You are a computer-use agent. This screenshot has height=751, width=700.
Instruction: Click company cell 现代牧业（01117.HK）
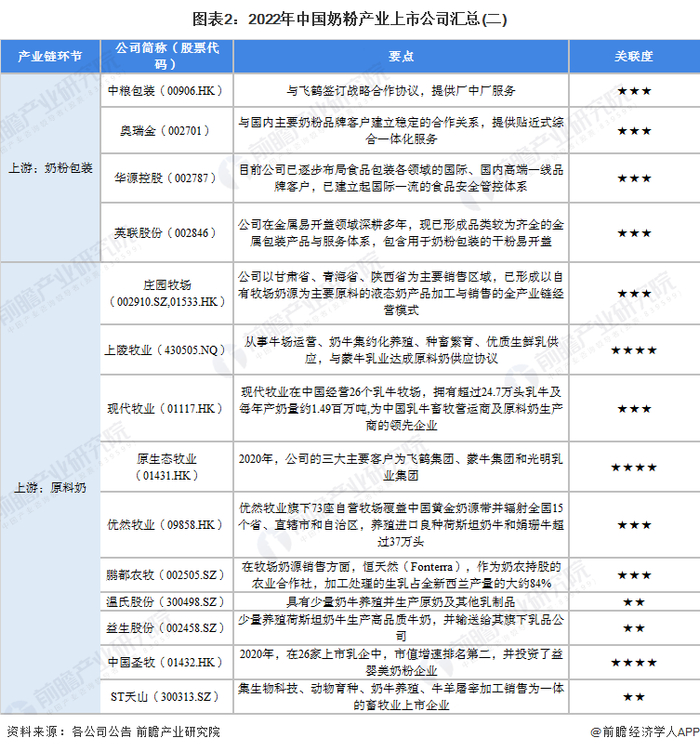pos(167,409)
